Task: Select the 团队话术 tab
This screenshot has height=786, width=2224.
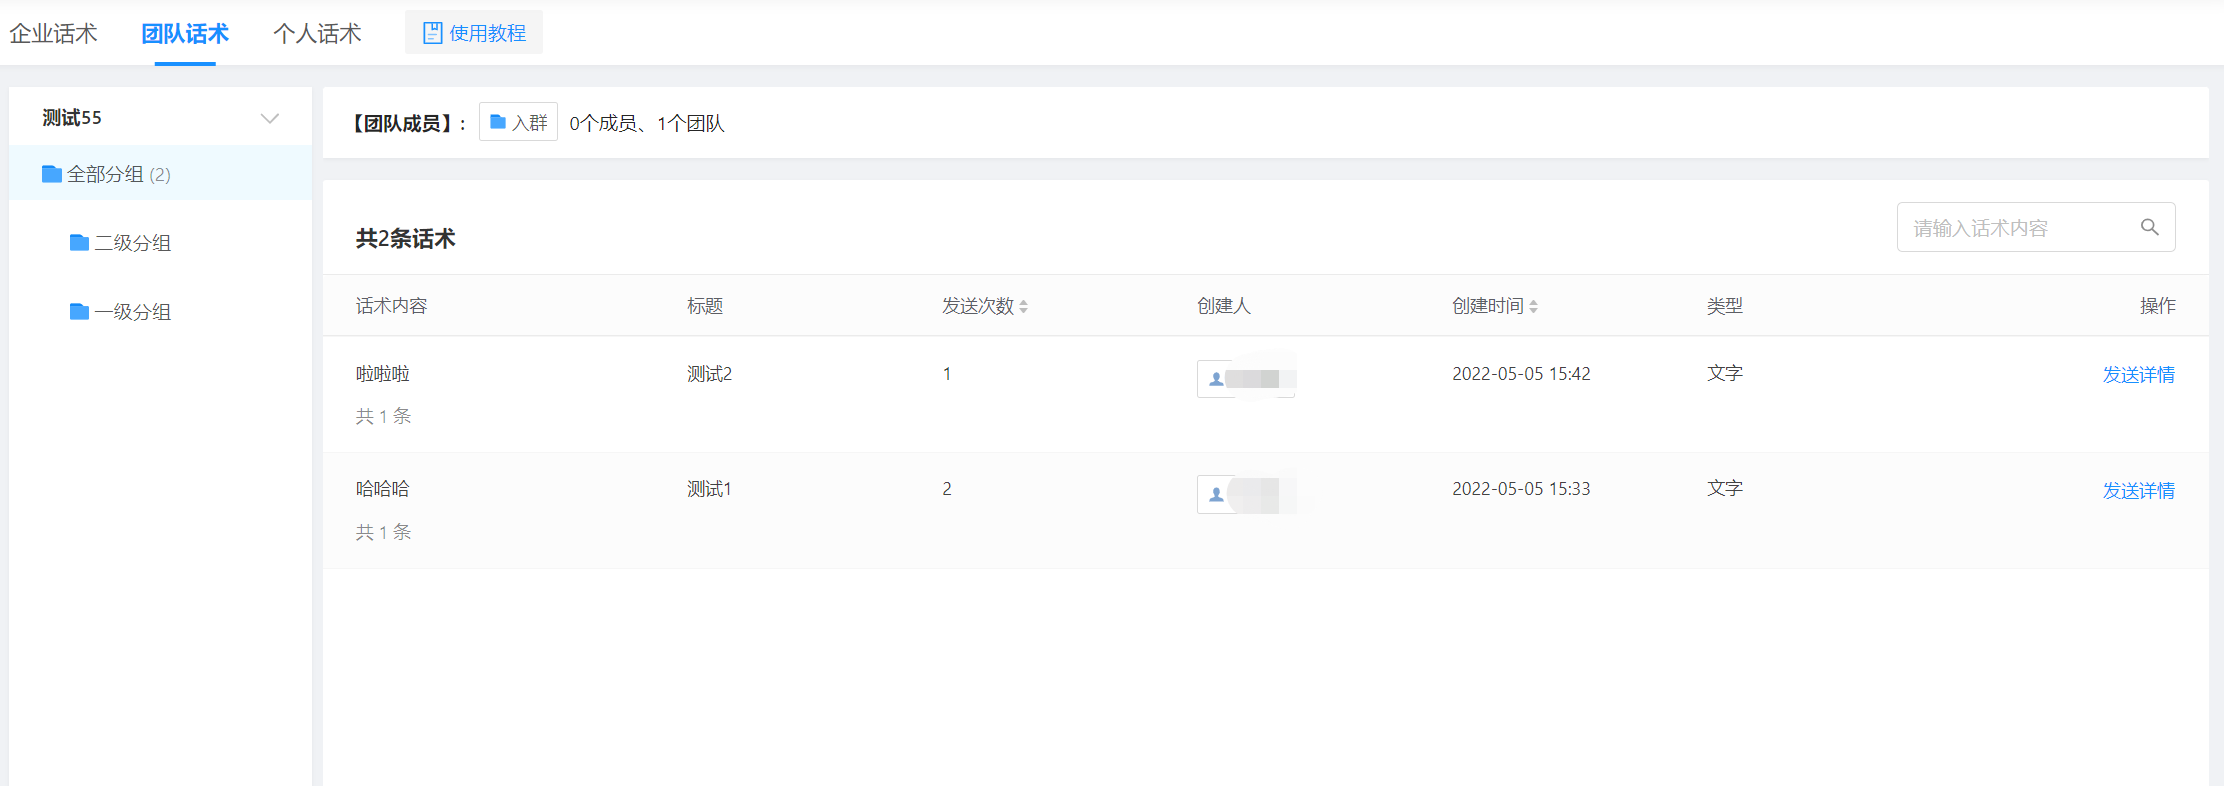Action: 185,34
